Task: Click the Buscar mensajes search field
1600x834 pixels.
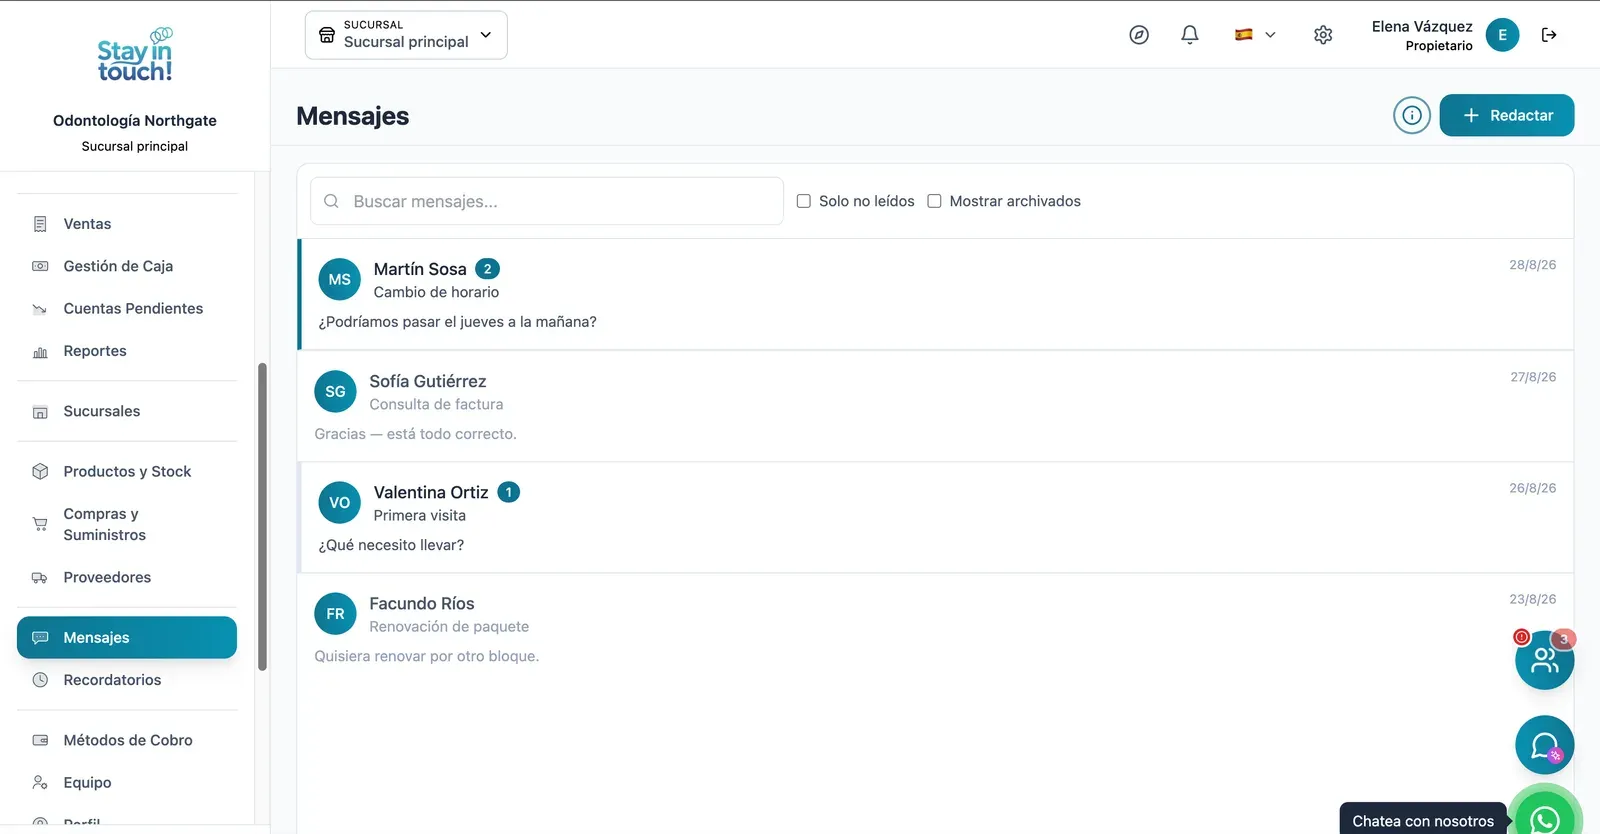Action: (547, 201)
